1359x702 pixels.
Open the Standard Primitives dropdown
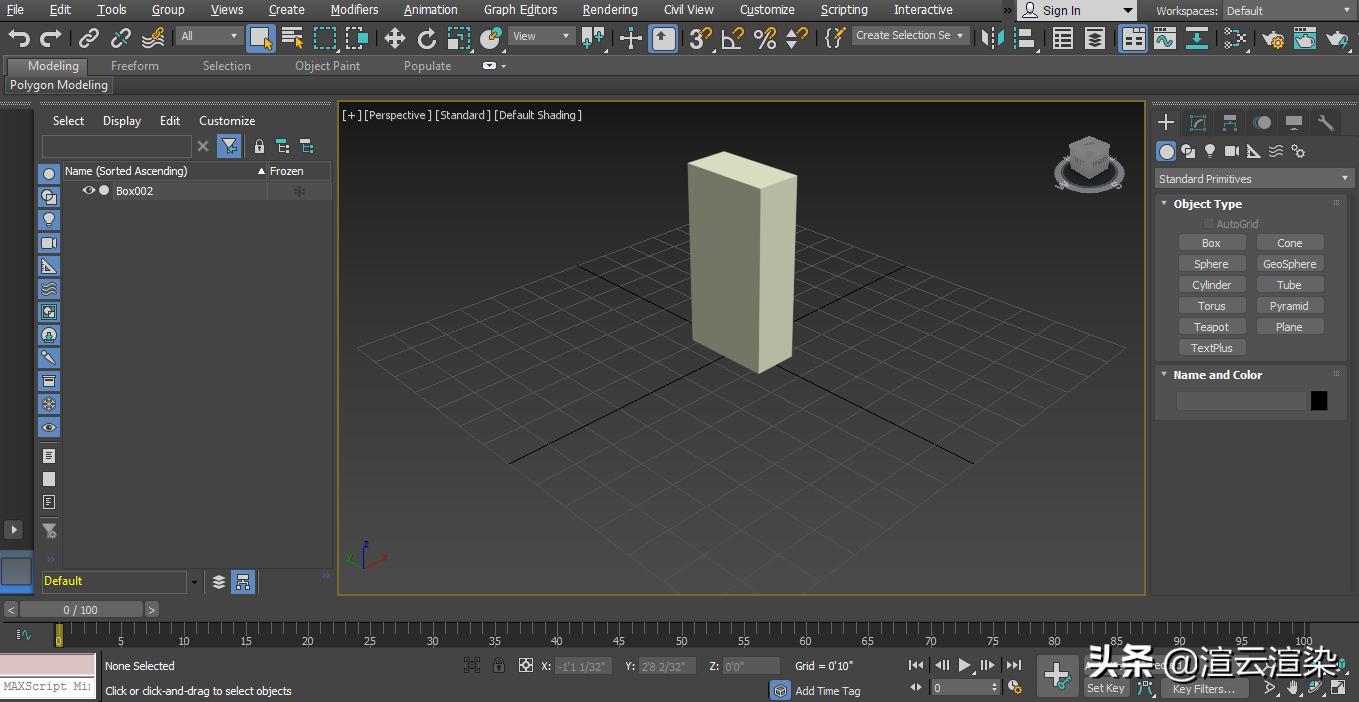(1252, 178)
